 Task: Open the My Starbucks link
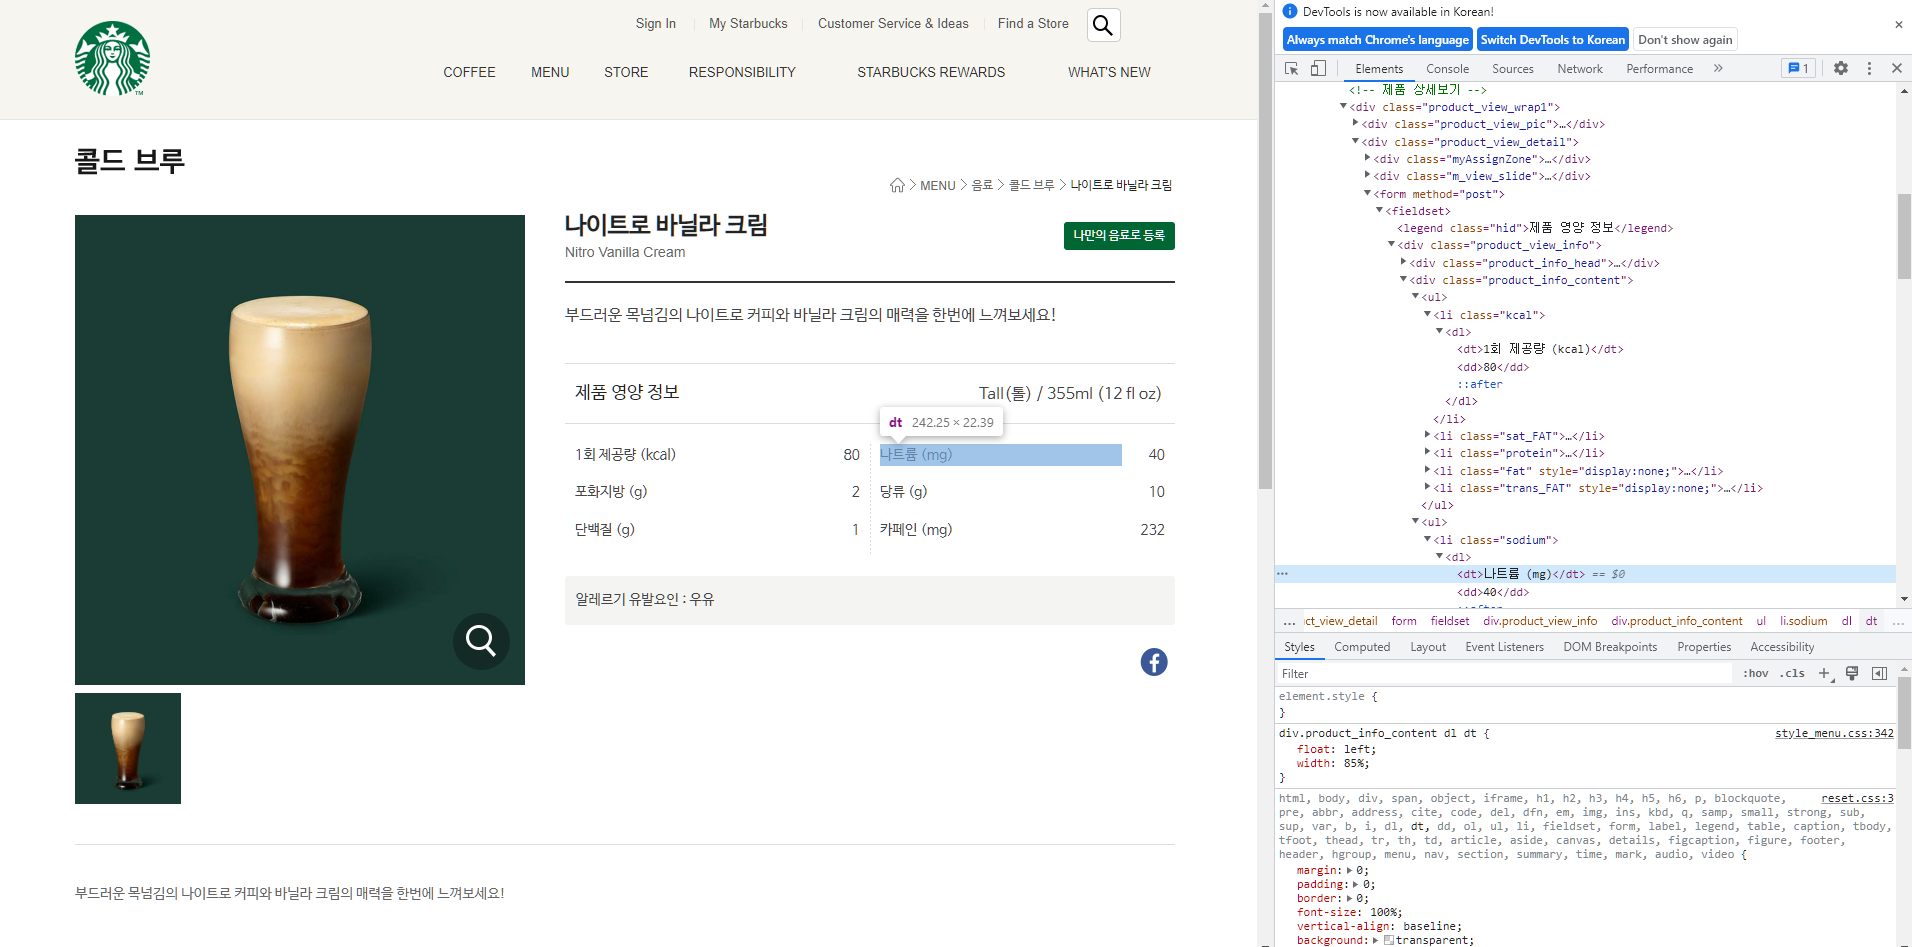[x=748, y=23]
